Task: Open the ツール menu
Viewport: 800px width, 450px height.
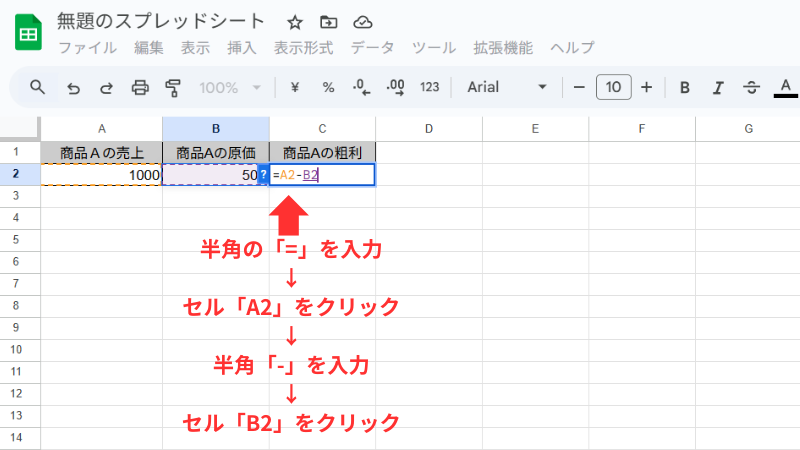Action: (x=434, y=48)
